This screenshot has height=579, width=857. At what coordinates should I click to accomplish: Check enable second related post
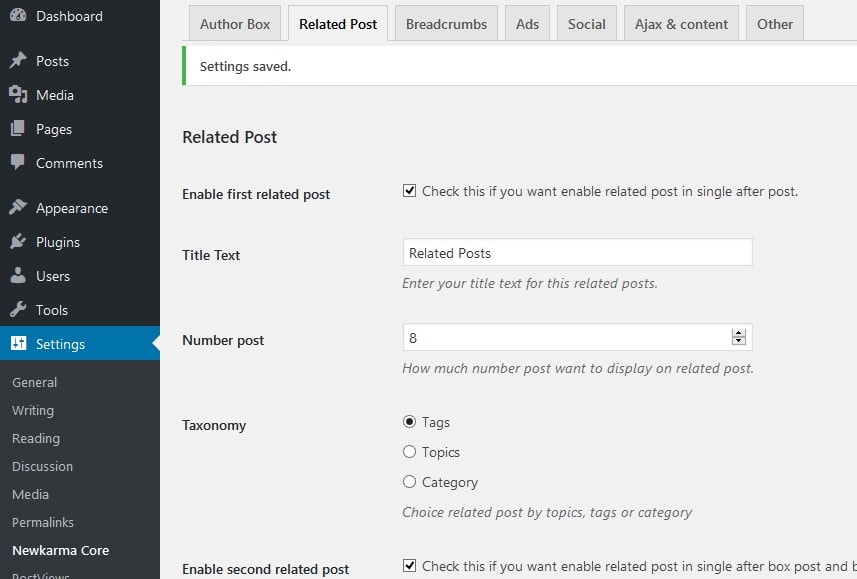409,565
